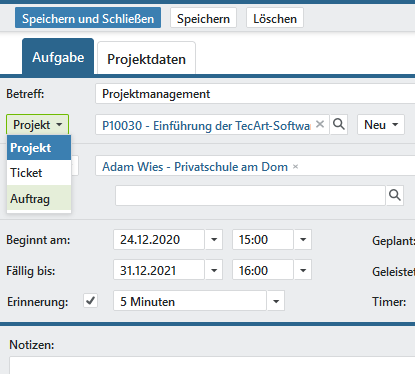The image size is (415, 374).
Task: Open due date 31.12.2021 calendar dropdown
Action: tap(214, 270)
